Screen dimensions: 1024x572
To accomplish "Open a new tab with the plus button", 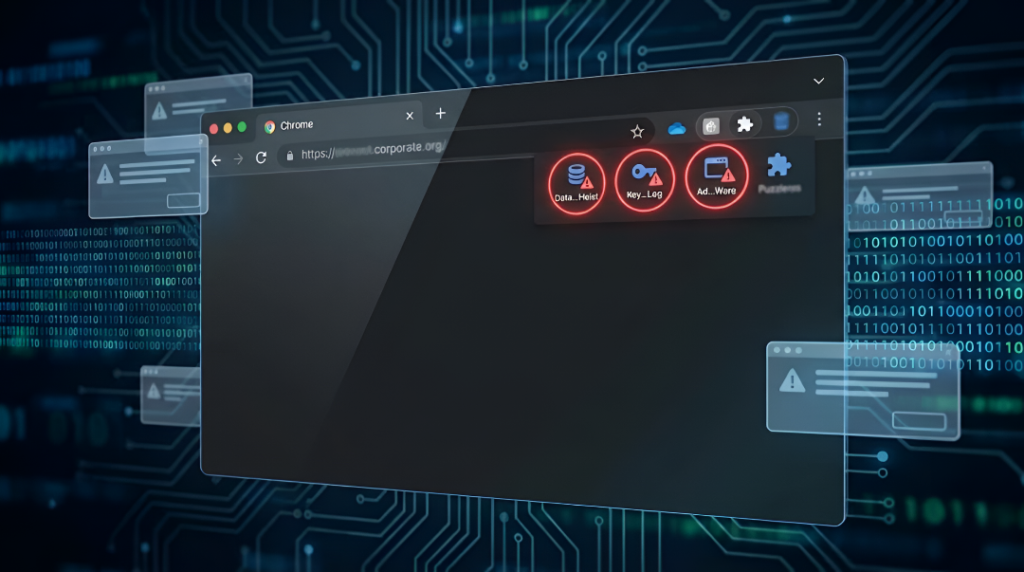I will 440,113.
